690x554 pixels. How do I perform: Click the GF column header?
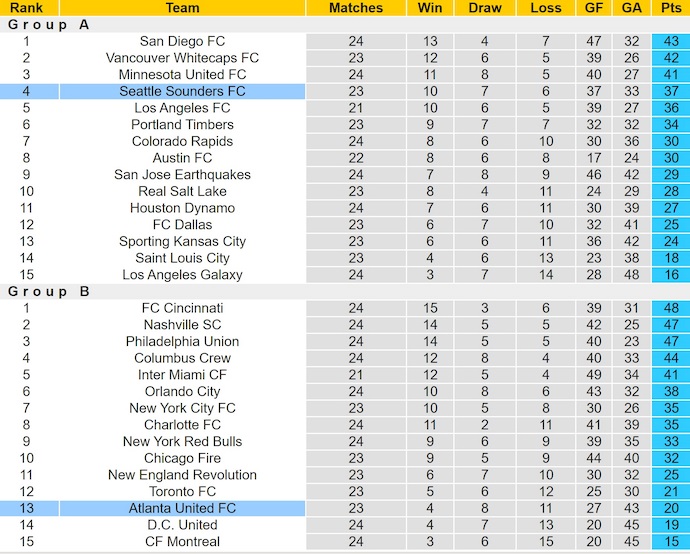click(x=595, y=8)
